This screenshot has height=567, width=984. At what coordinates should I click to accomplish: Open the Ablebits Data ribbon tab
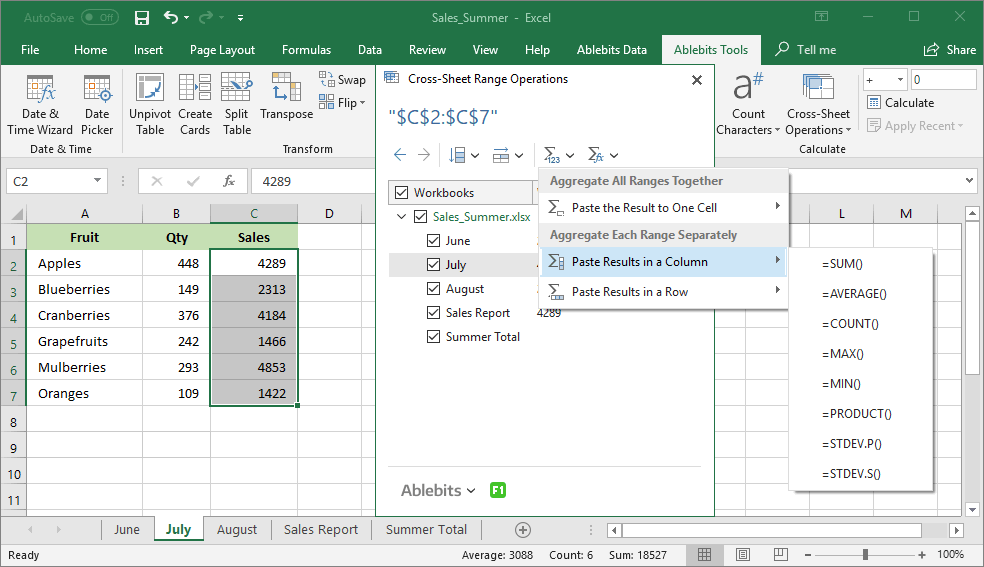coord(612,50)
